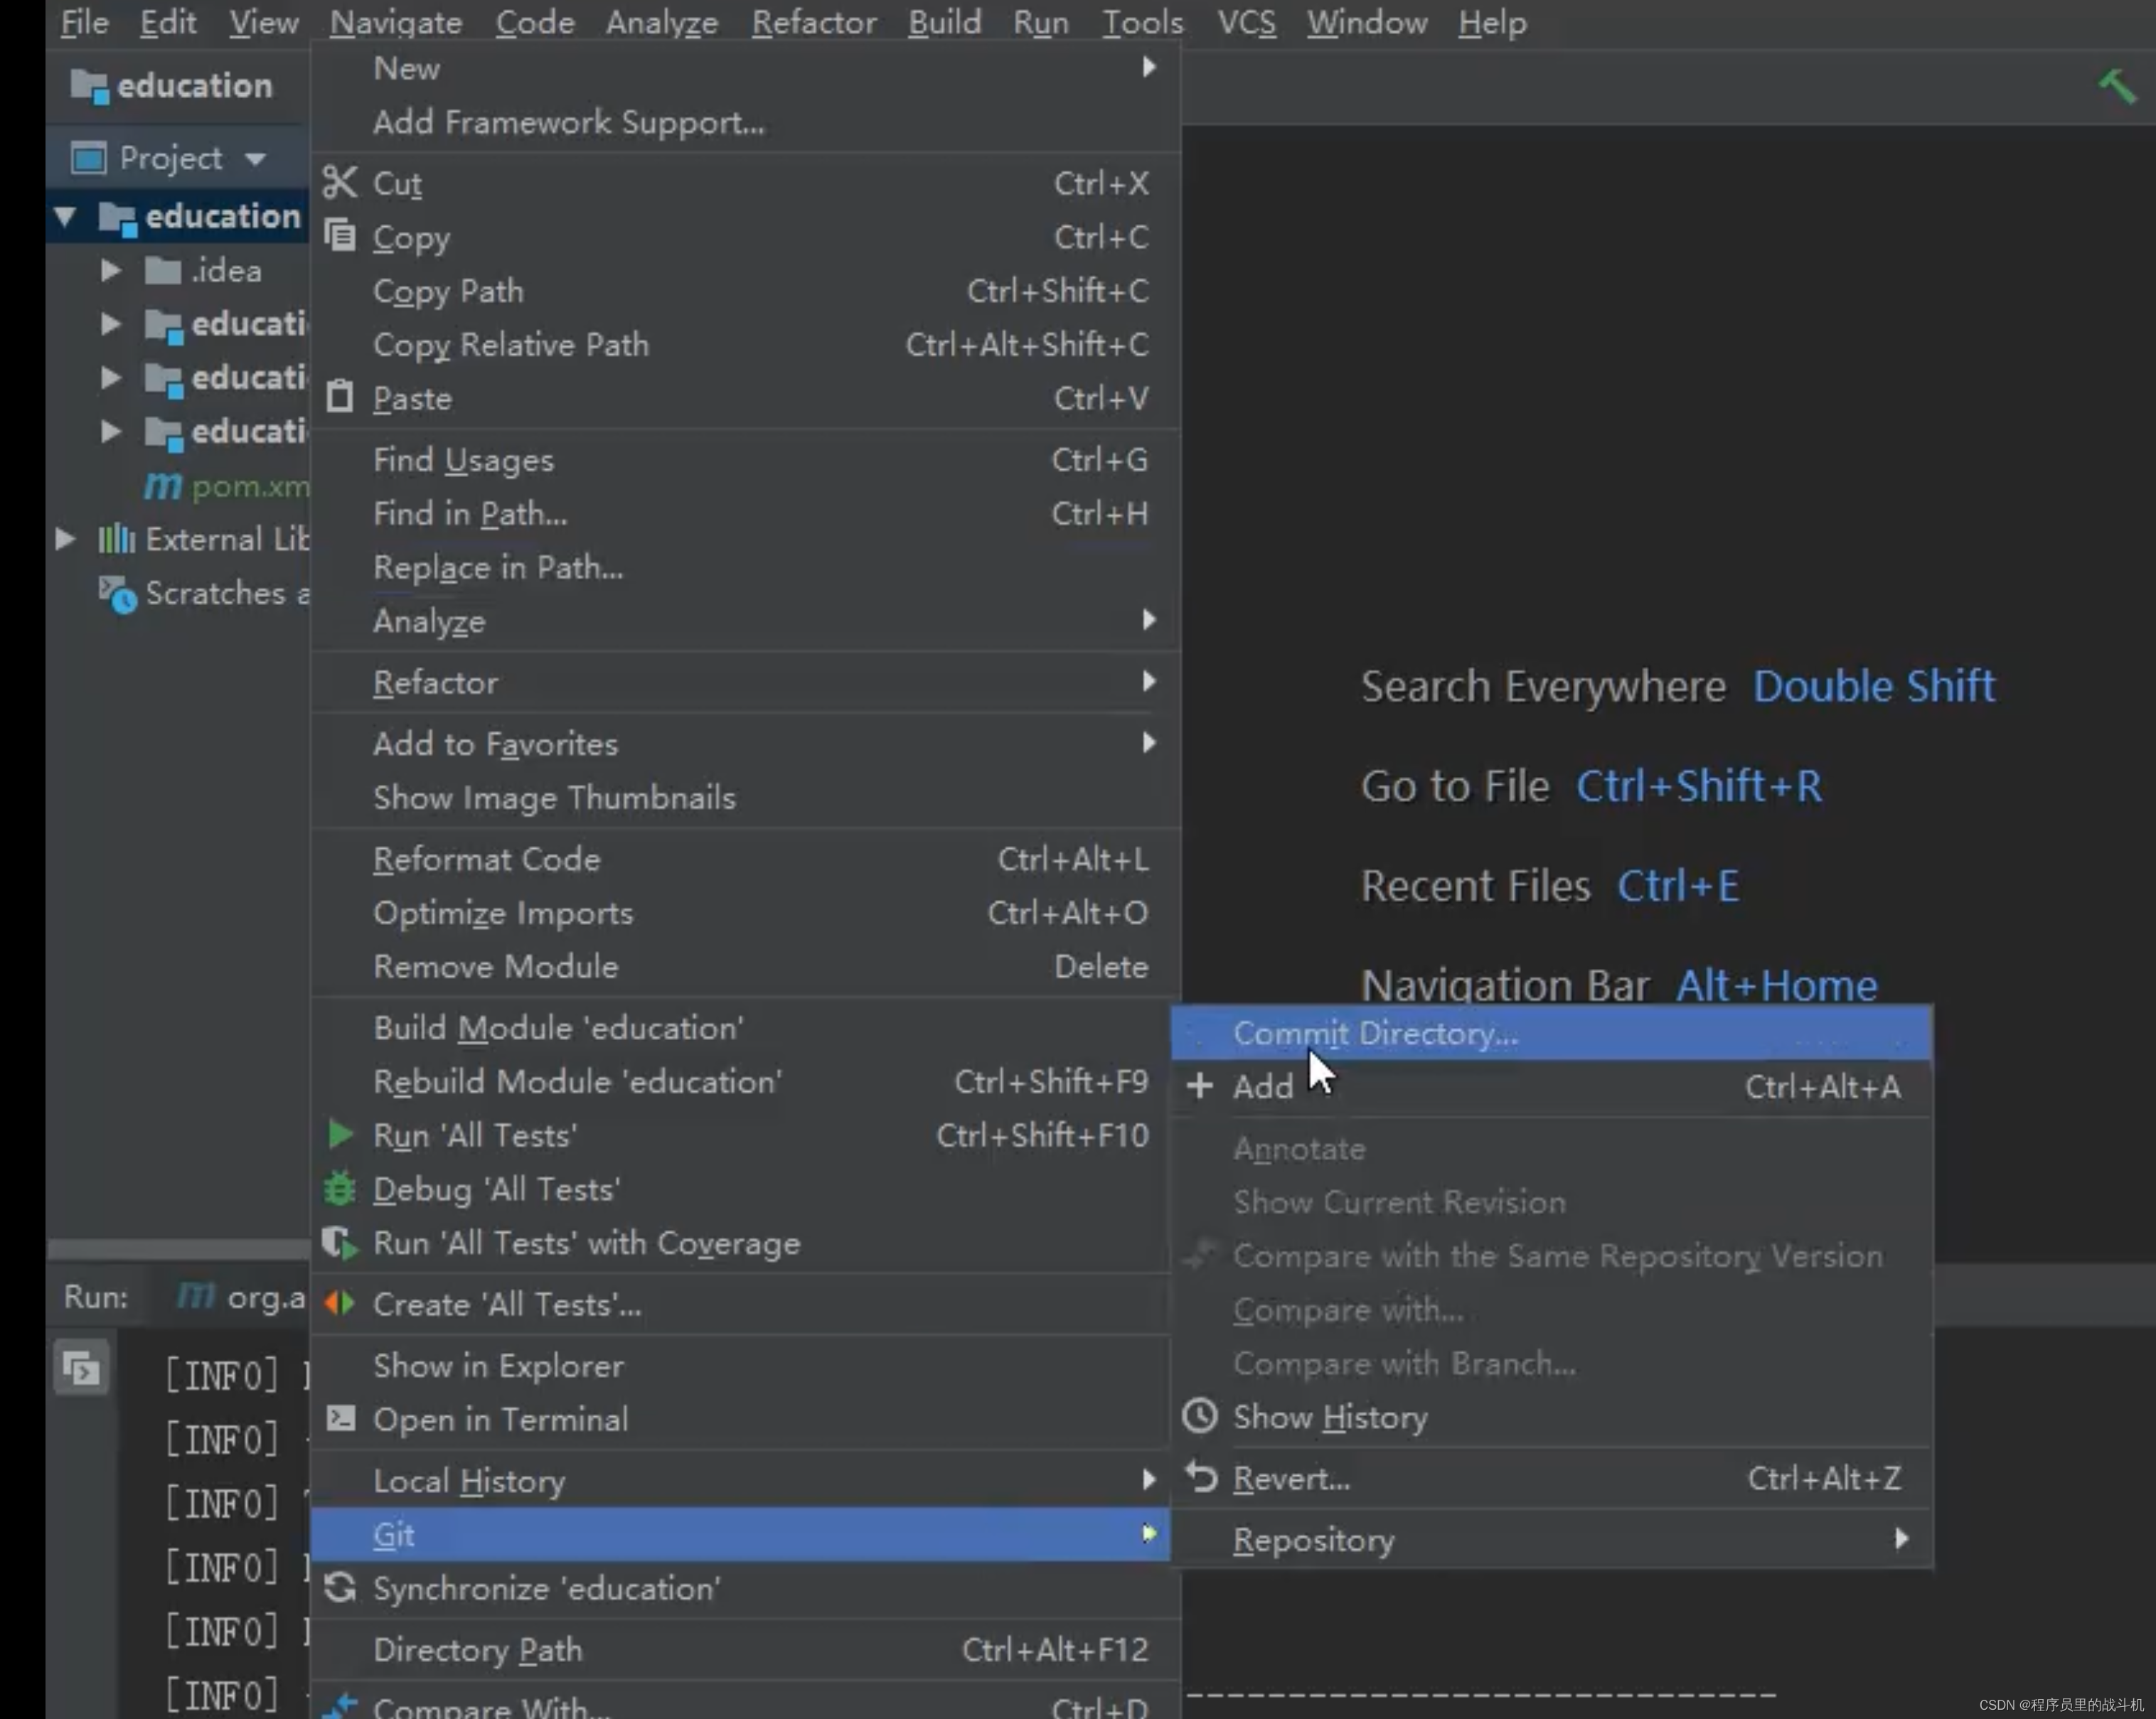The image size is (2156, 1719).
Task: Expand the External Libraries node
Action: (65, 539)
